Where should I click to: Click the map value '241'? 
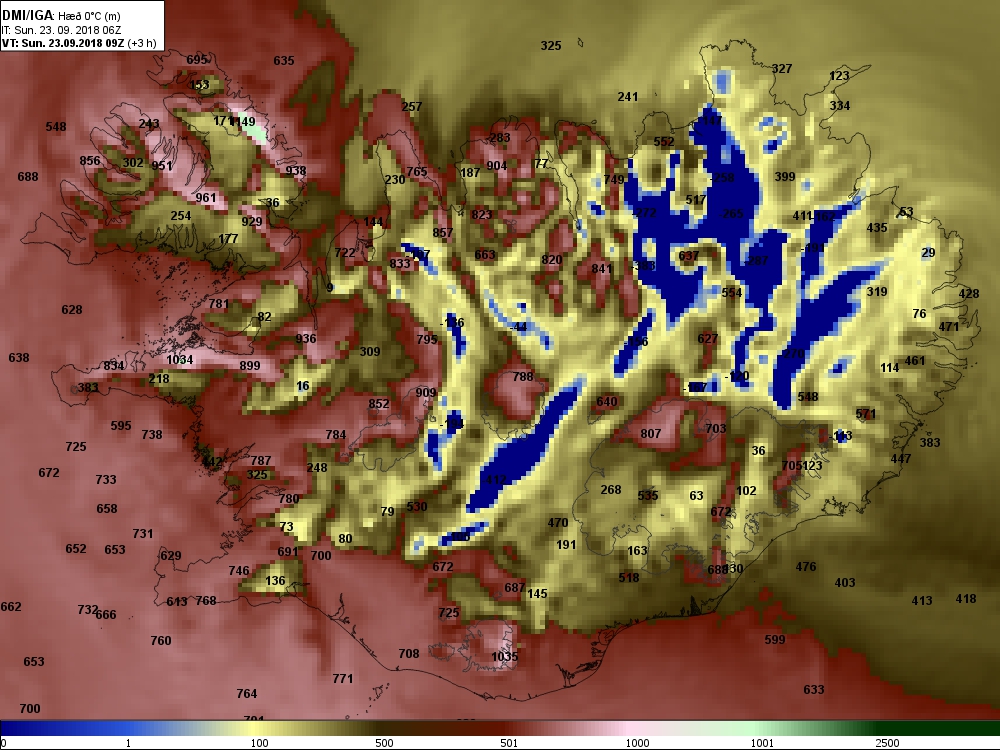pyautogui.click(x=628, y=96)
